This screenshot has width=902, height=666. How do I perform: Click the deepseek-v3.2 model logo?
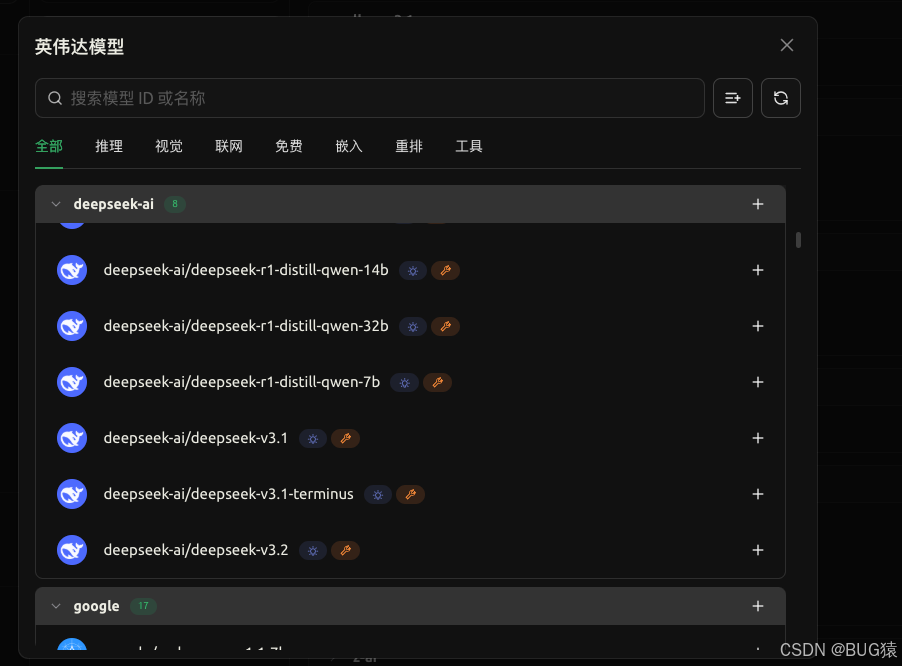point(72,550)
